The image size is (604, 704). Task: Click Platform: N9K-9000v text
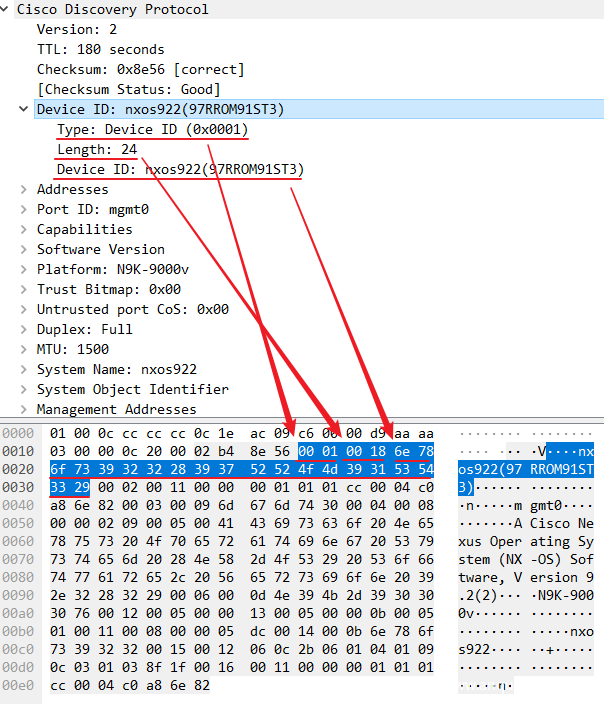click(113, 269)
